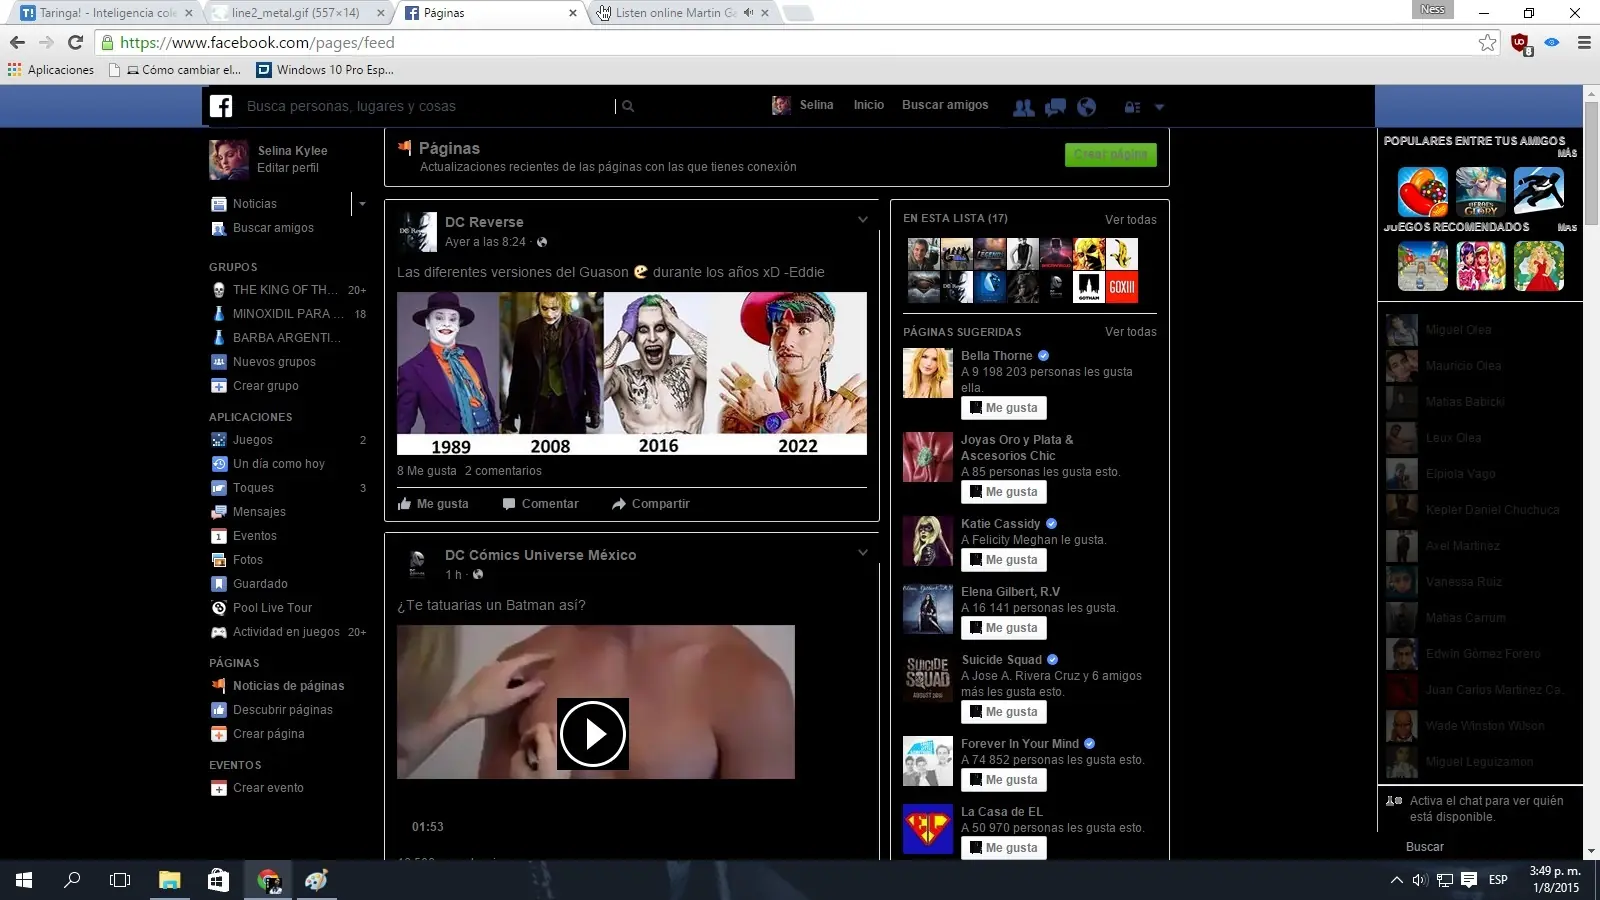The image size is (1600, 900).
Task: Like the Elena Gilbert, R.V page
Action: [1004, 628]
